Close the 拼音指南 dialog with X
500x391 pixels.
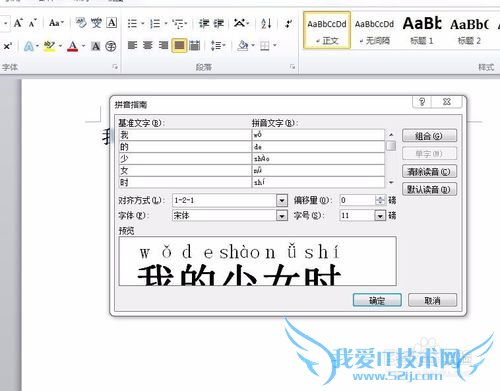click(447, 102)
